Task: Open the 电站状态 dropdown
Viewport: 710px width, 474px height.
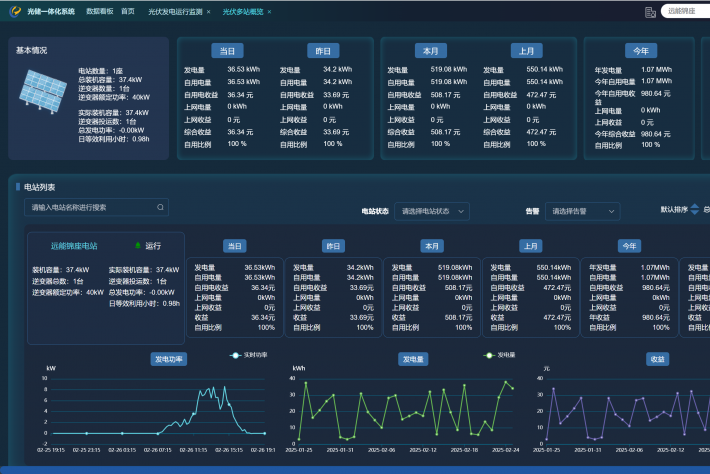Action: [x=434, y=212]
